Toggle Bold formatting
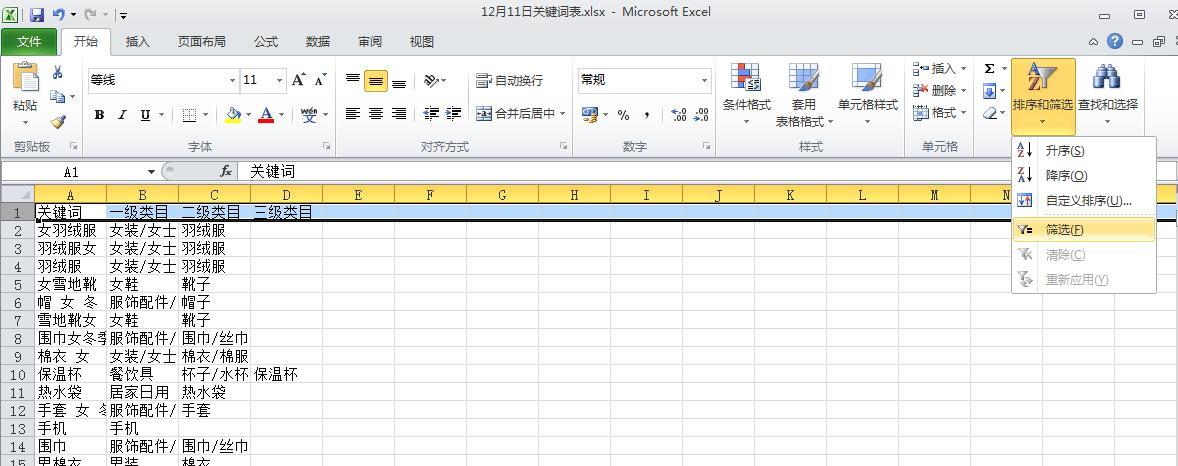The height and width of the screenshot is (466, 1178). click(99, 115)
